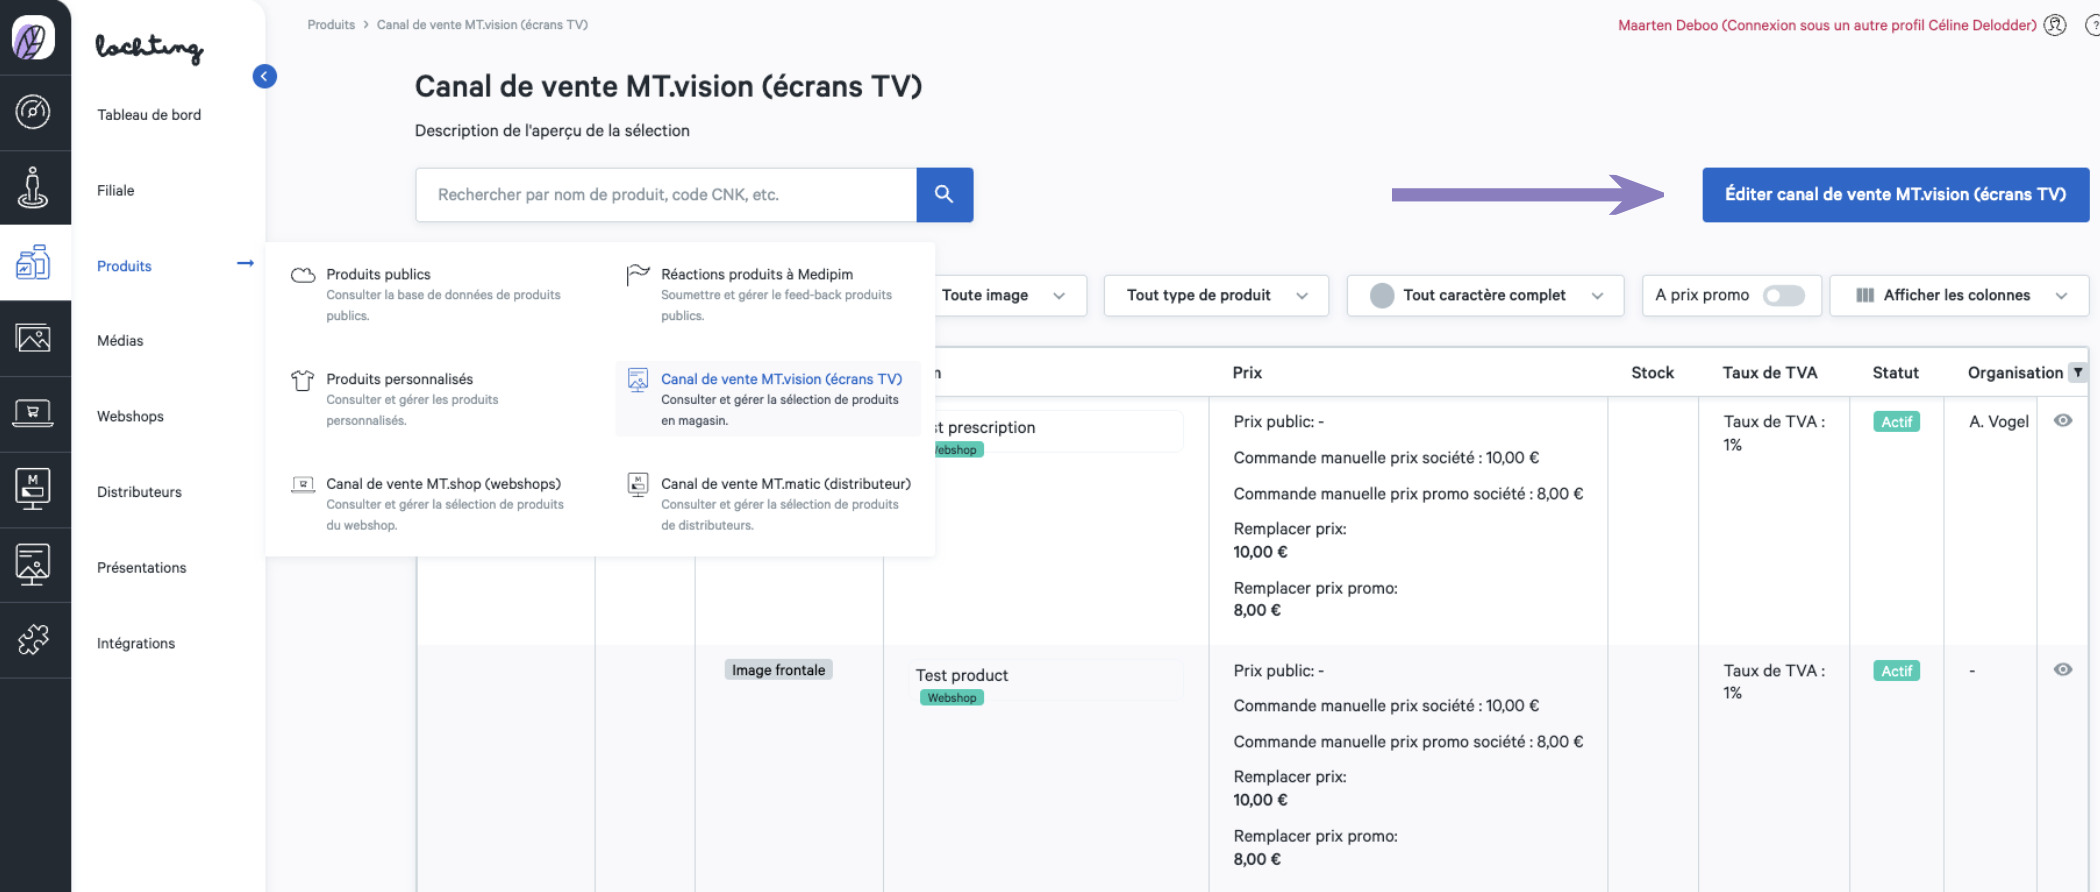Click the Actif status badge in Test product row
Screen dimensions: 2100x892
point(1896,671)
